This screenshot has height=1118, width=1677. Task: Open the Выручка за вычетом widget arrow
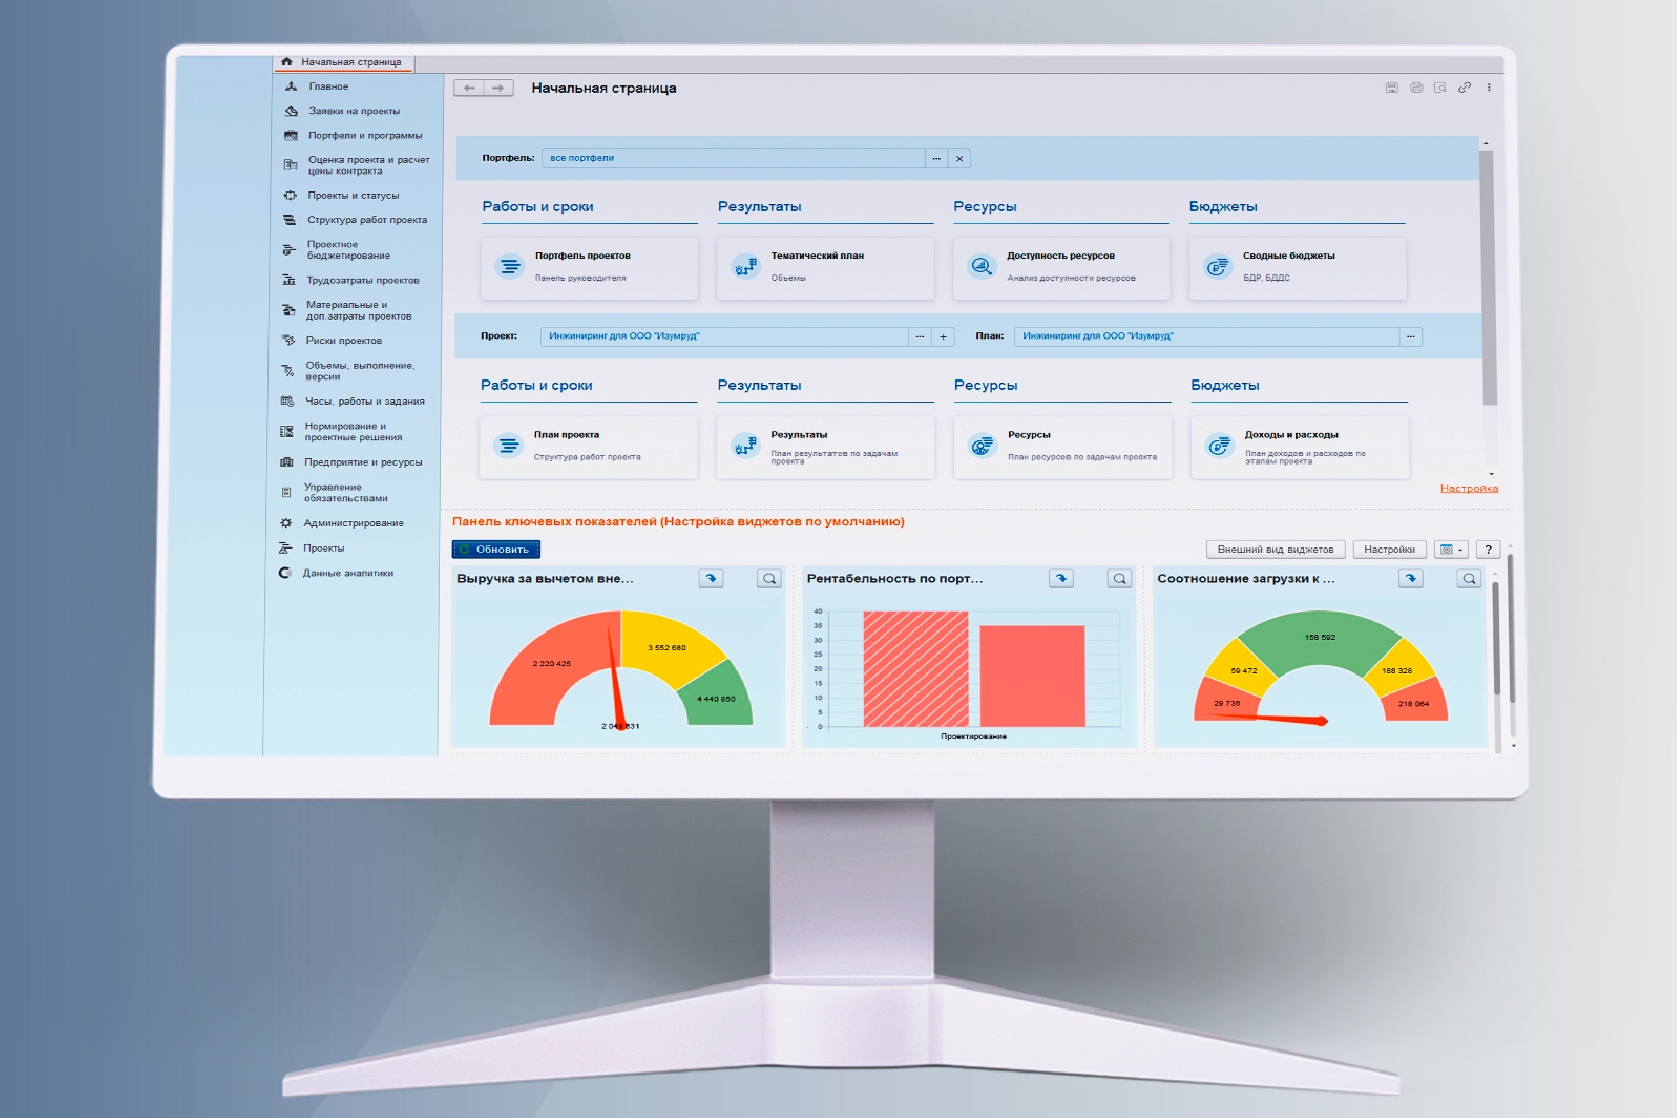tap(711, 579)
